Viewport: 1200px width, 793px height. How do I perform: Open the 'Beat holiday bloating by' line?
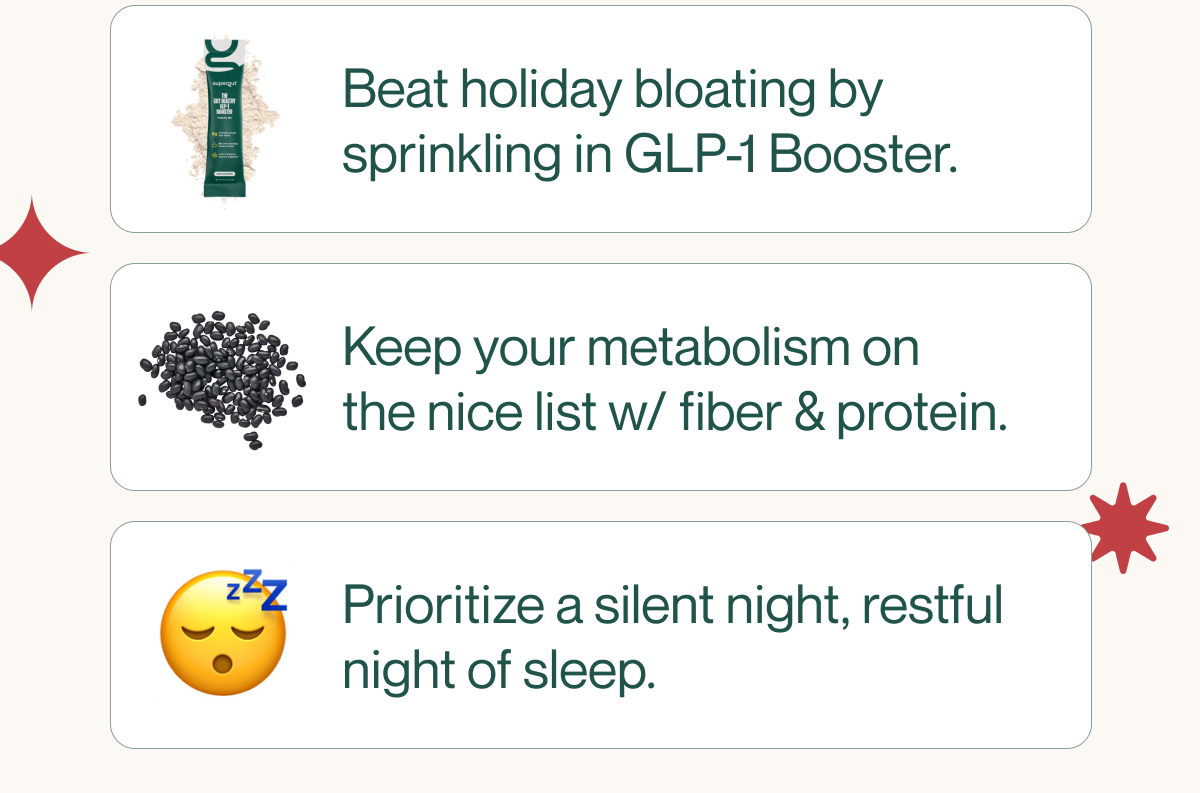click(613, 92)
